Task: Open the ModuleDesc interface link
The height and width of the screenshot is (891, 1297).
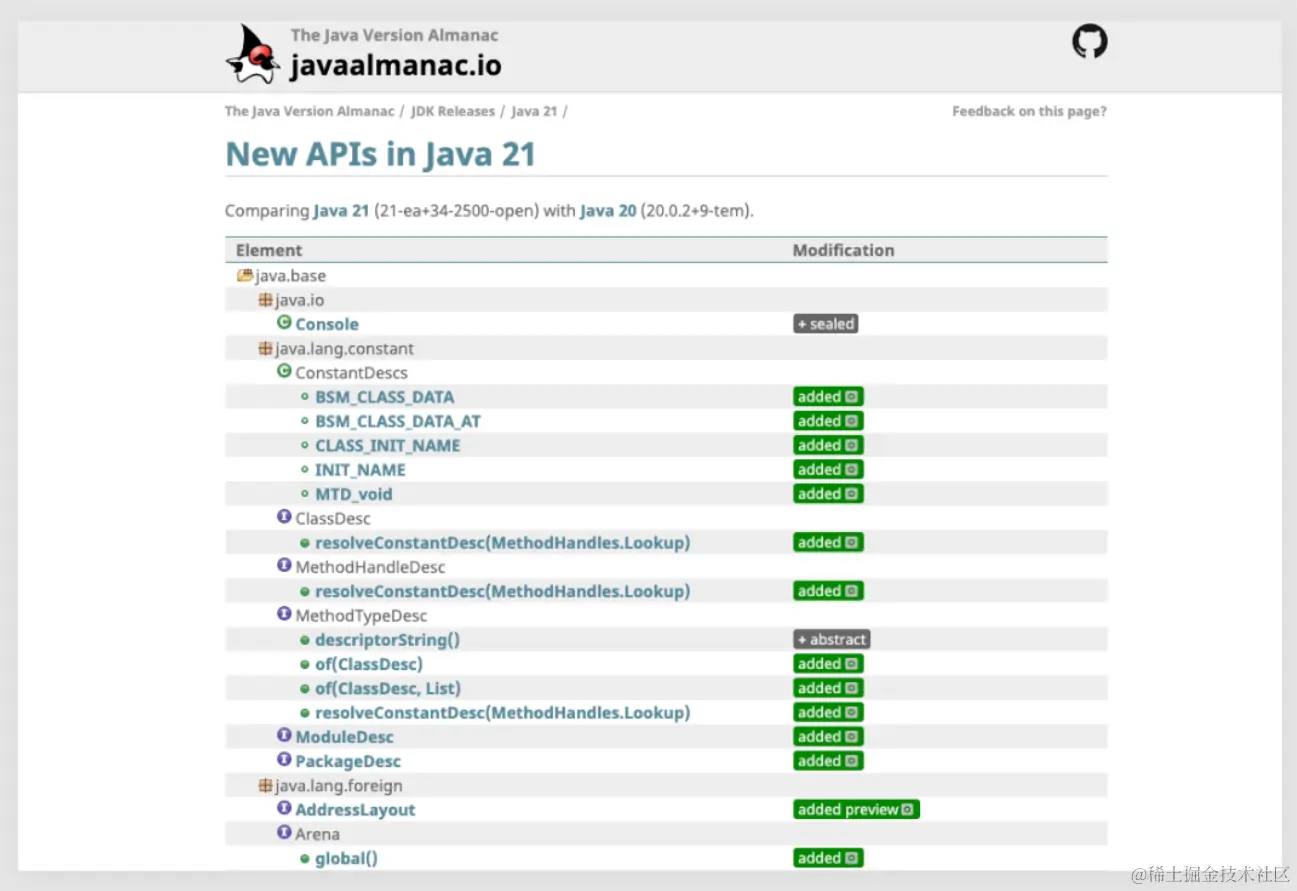Action: 345,737
